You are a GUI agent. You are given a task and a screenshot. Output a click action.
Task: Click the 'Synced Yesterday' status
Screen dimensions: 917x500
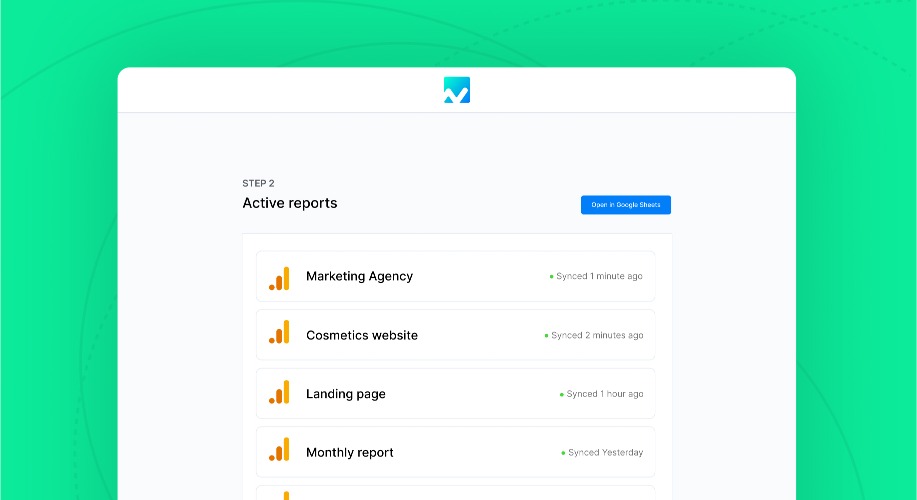(x=602, y=453)
